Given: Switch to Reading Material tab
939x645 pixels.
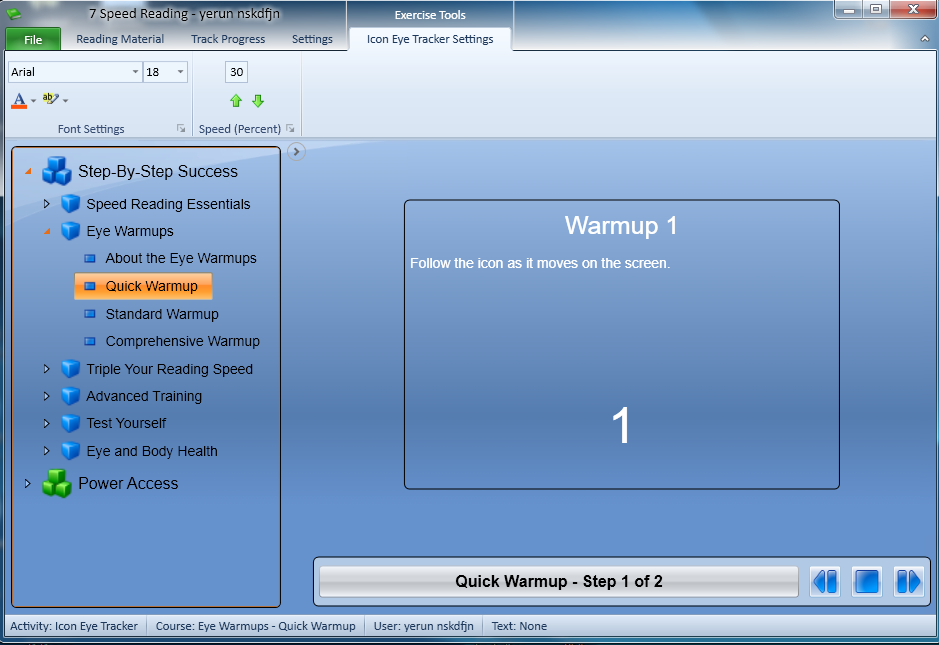Looking at the screenshot, I should 120,39.
